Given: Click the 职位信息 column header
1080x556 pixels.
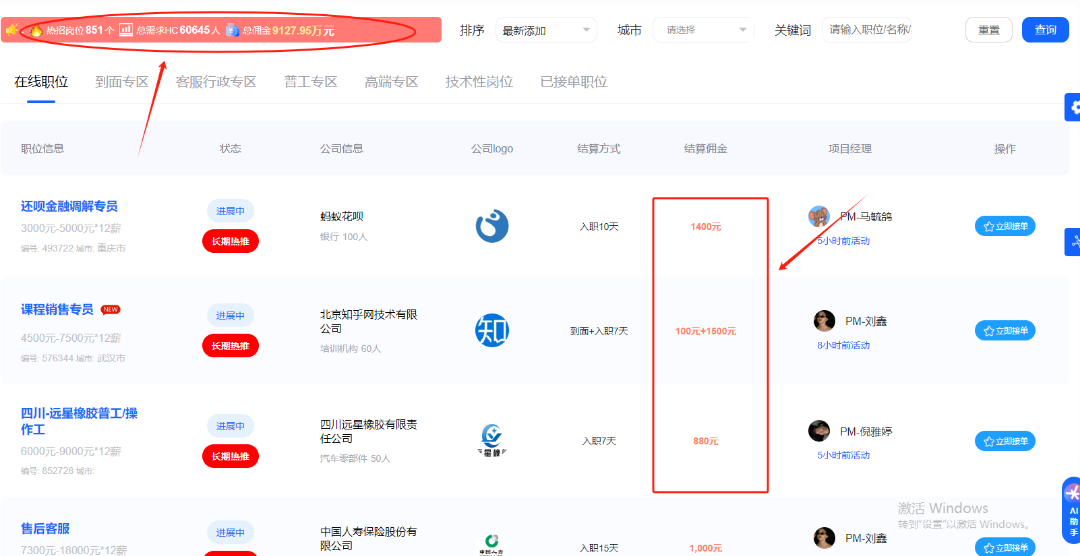Looking at the screenshot, I should (43, 149).
